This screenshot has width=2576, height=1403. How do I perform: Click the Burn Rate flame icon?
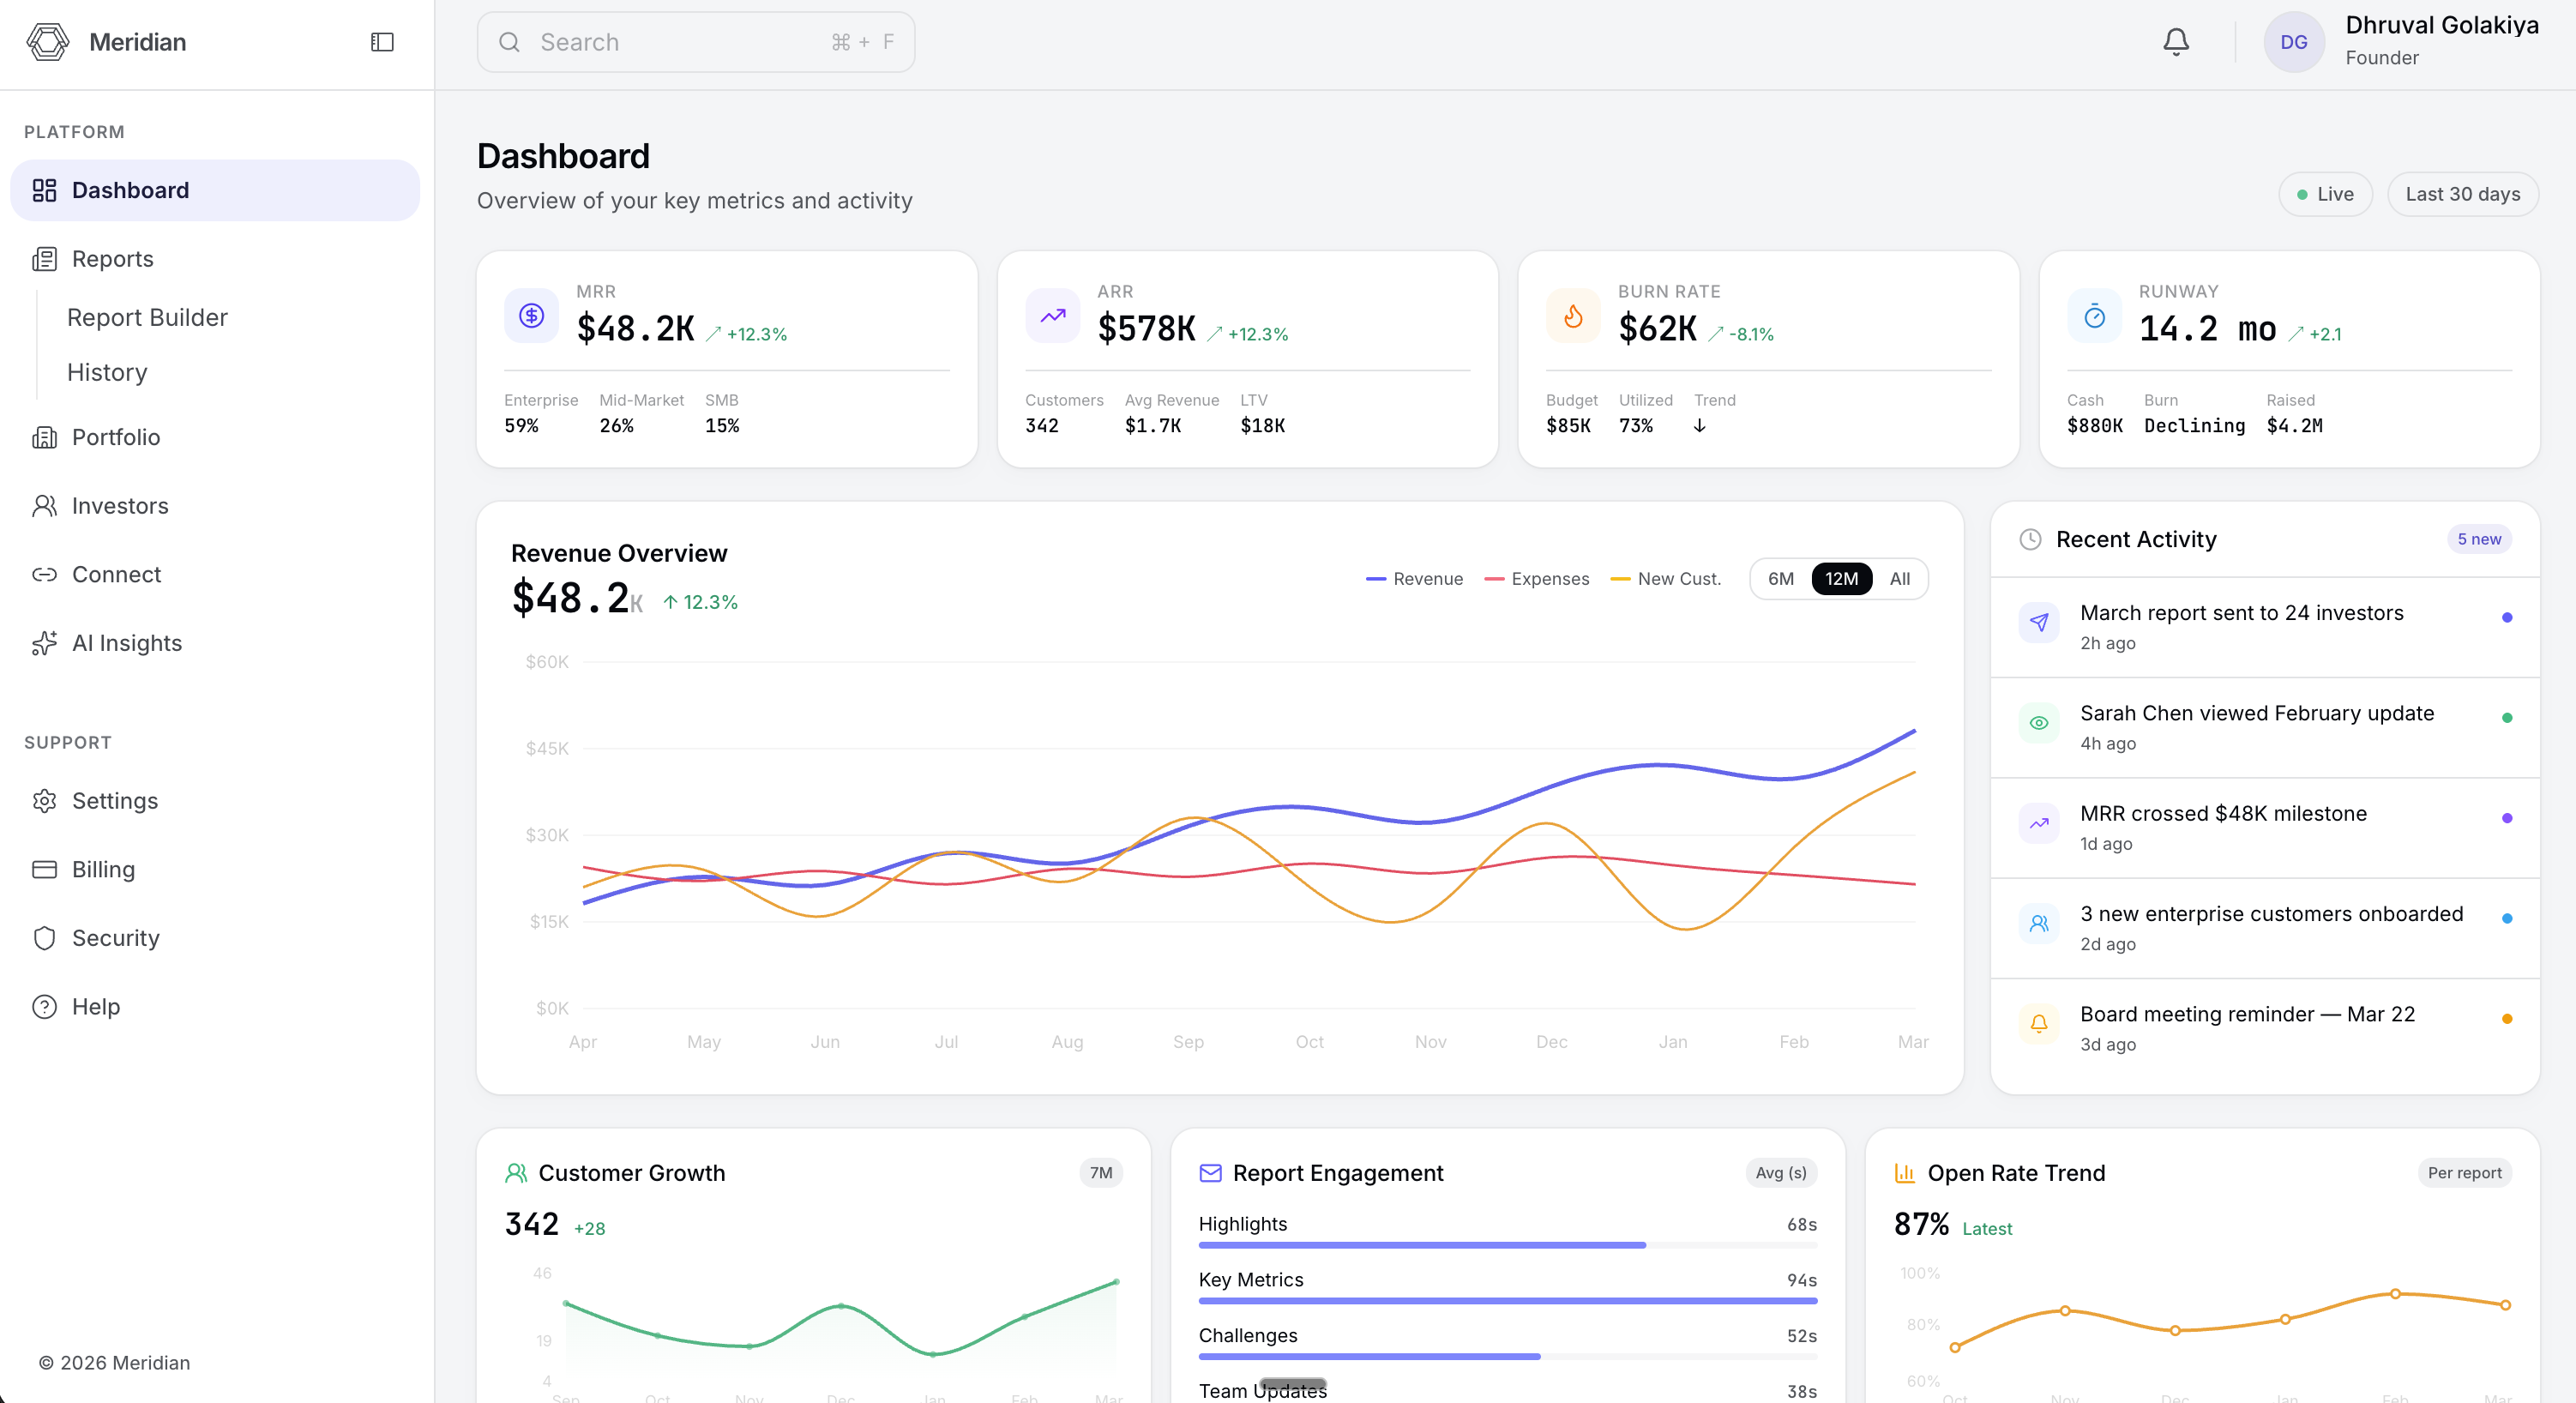(x=1572, y=316)
